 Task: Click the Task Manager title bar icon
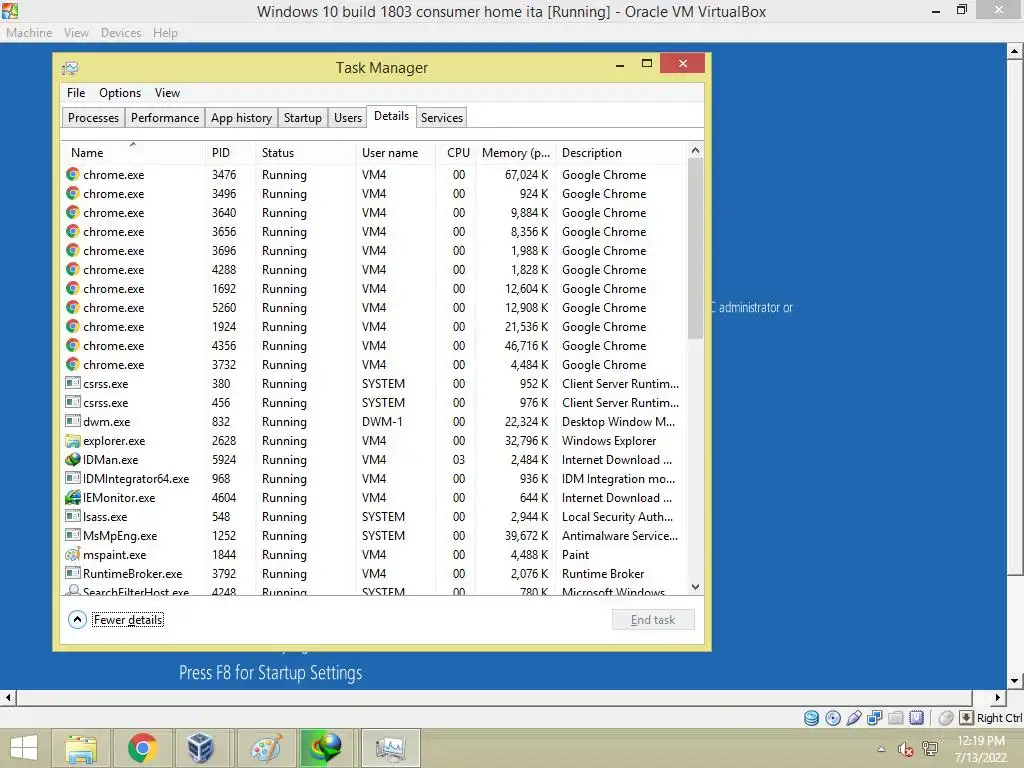(70, 68)
